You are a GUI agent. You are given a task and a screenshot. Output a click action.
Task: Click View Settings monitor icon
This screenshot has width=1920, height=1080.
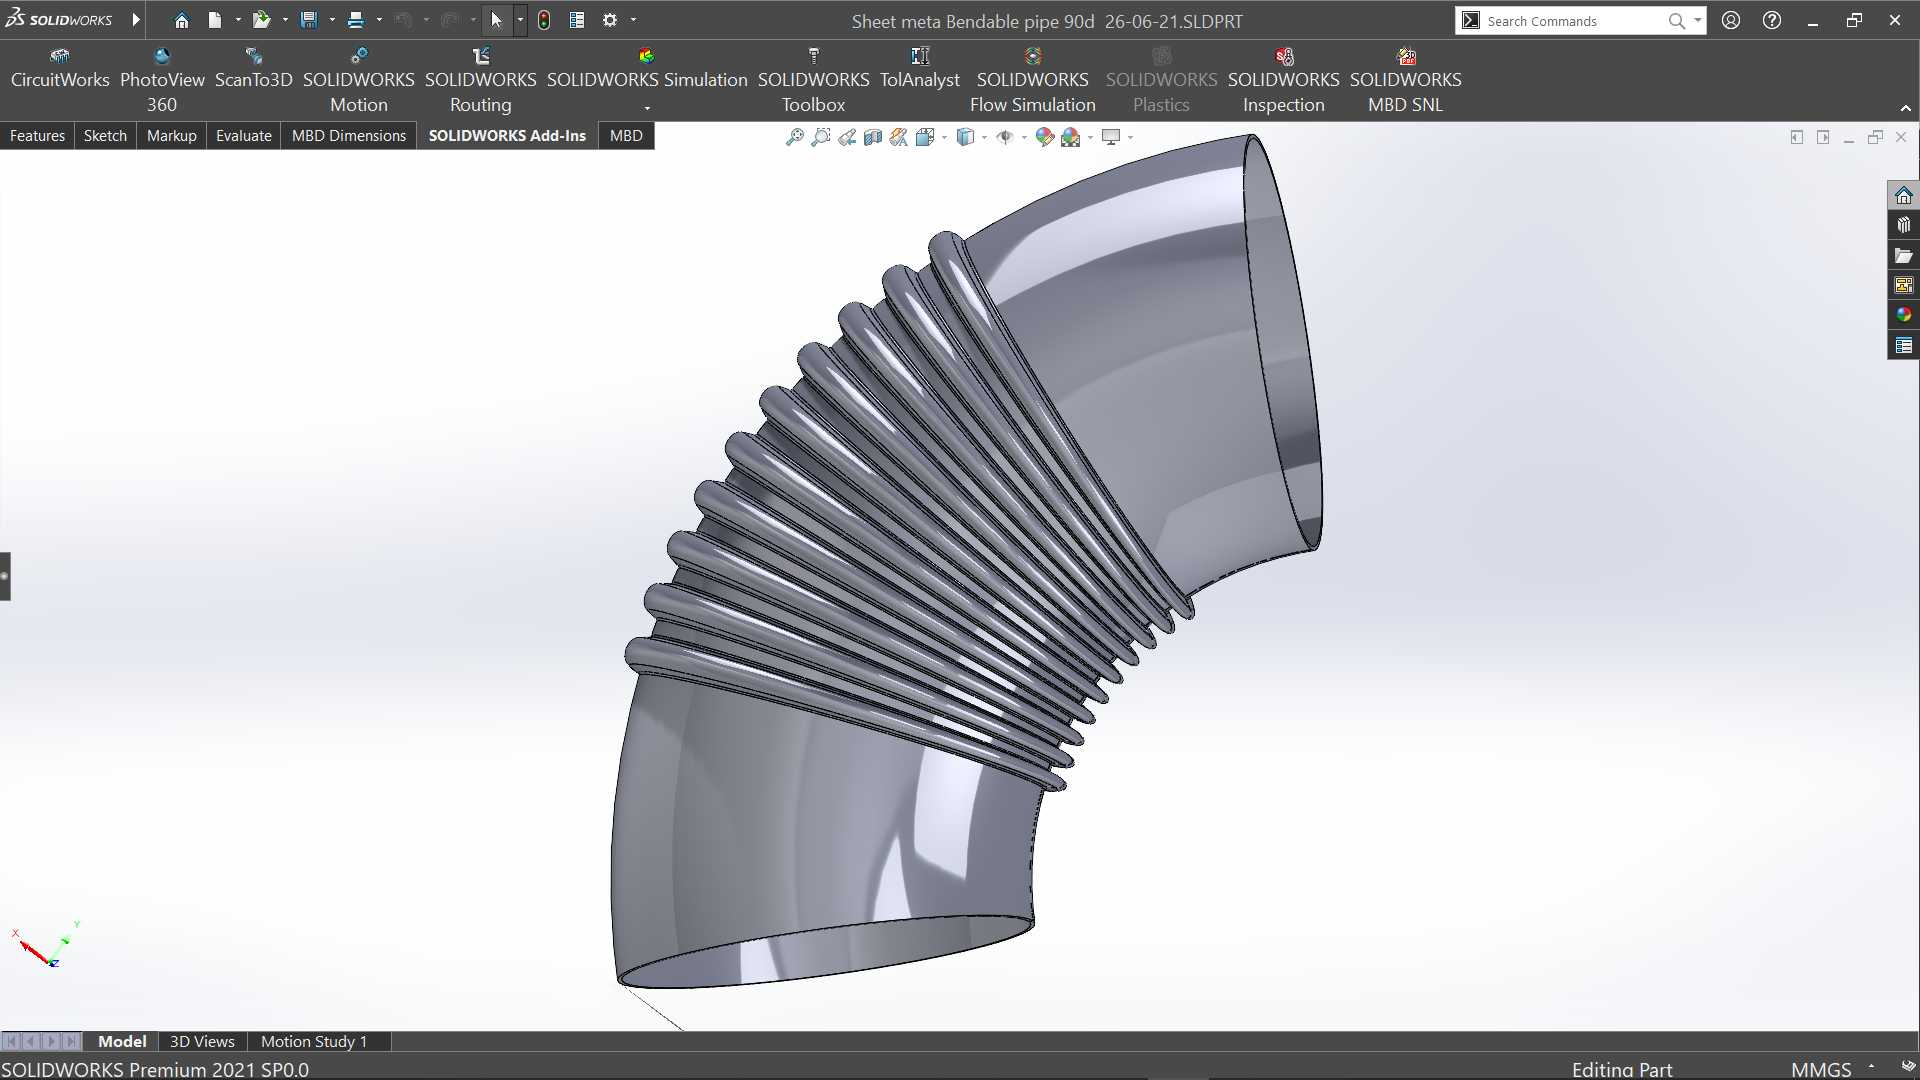coord(1111,137)
